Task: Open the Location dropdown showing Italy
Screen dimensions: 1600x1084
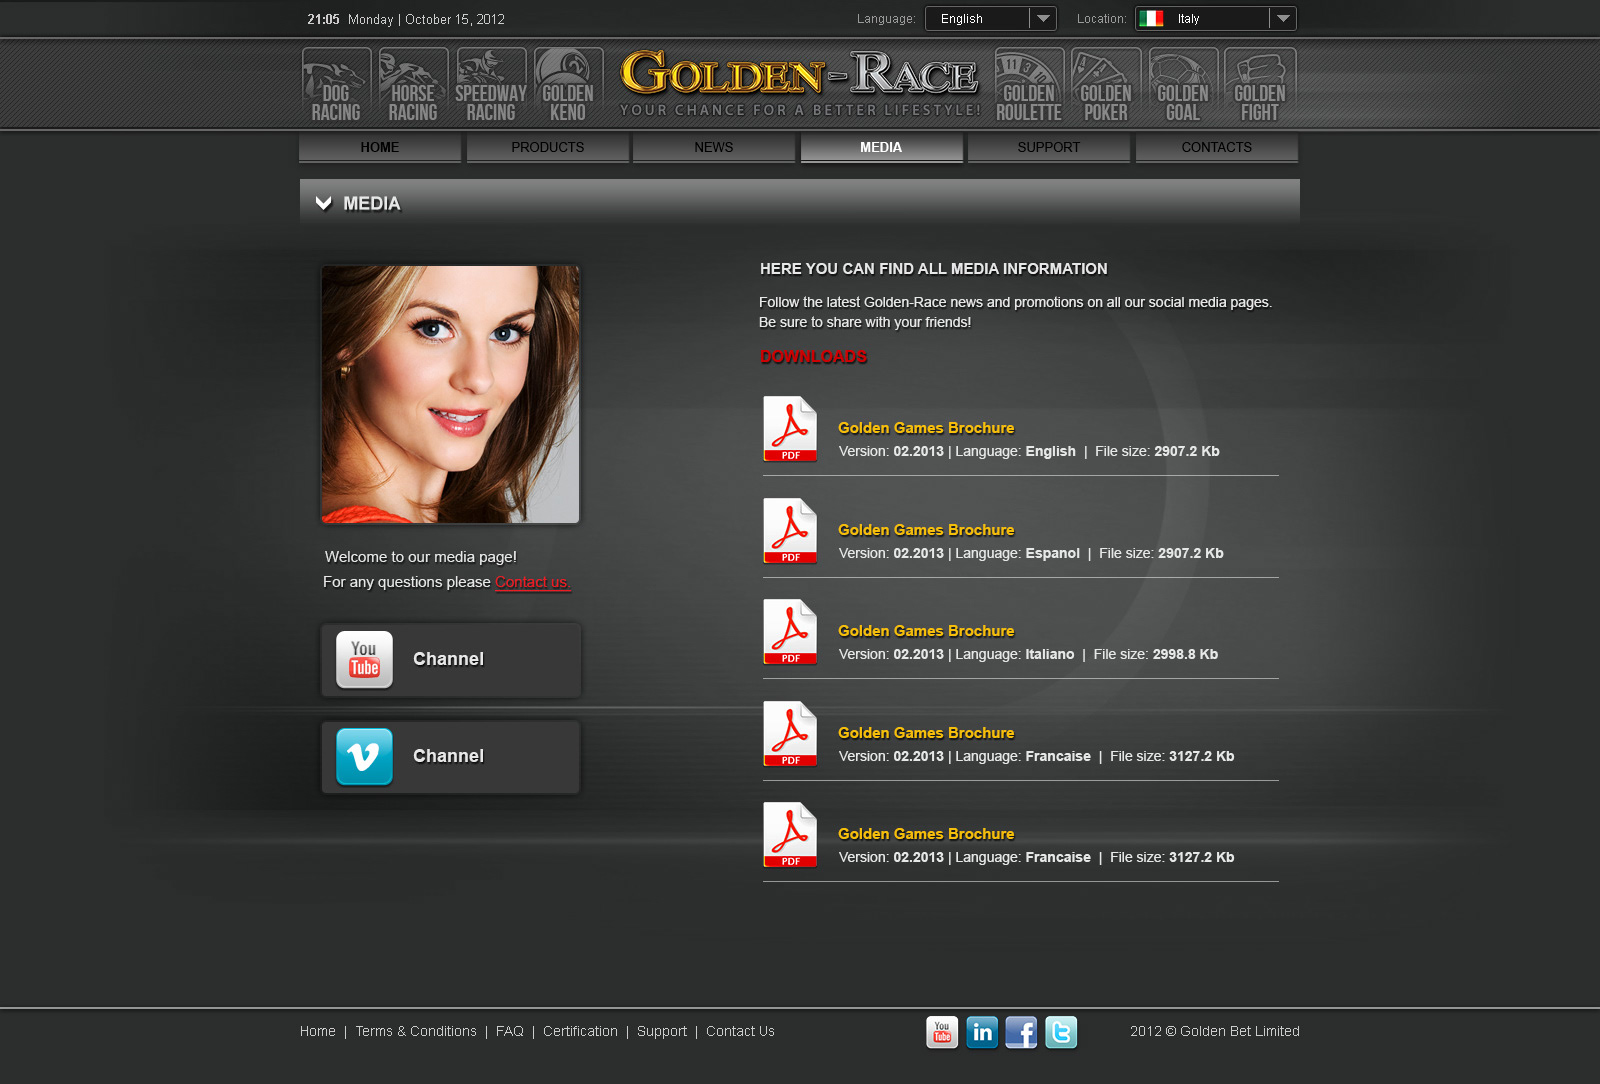Action: [1216, 18]
